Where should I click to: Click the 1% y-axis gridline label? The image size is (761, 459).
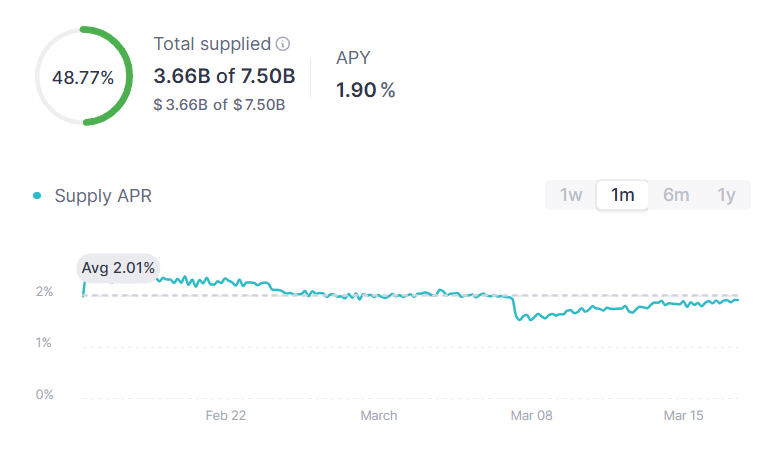click(44, 343)
